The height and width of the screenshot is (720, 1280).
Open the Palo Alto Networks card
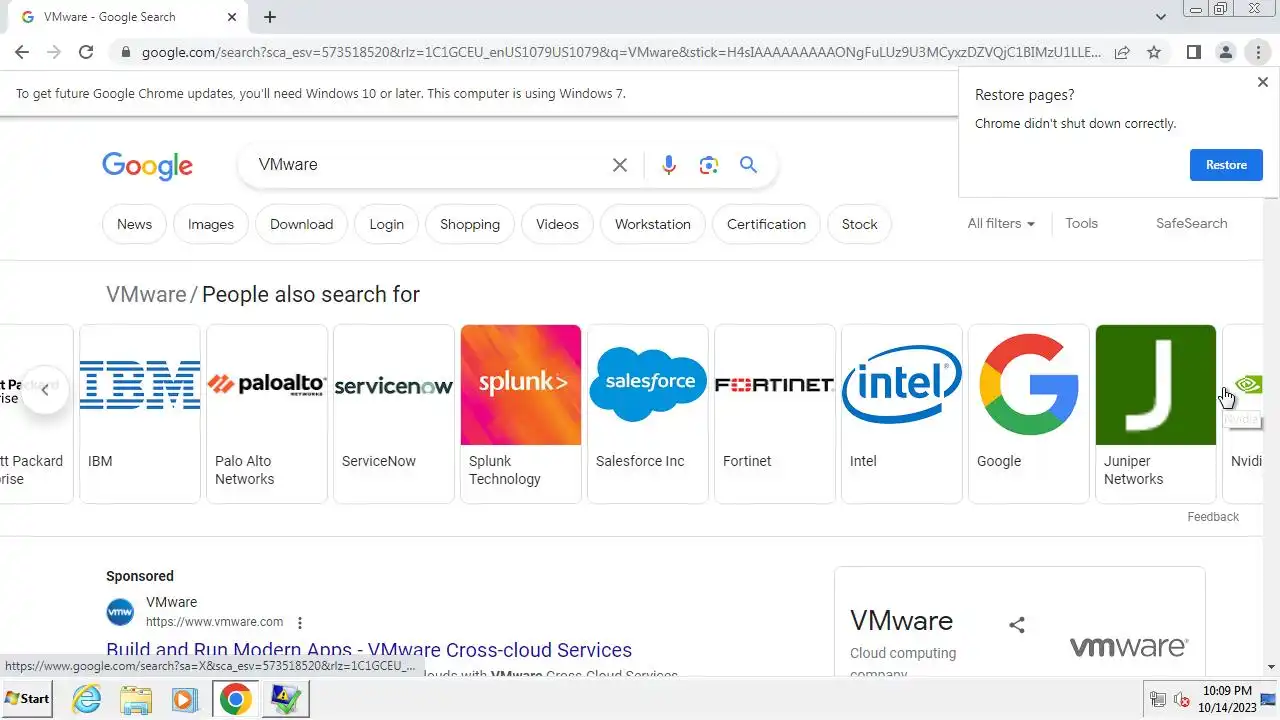pos(267,414)
